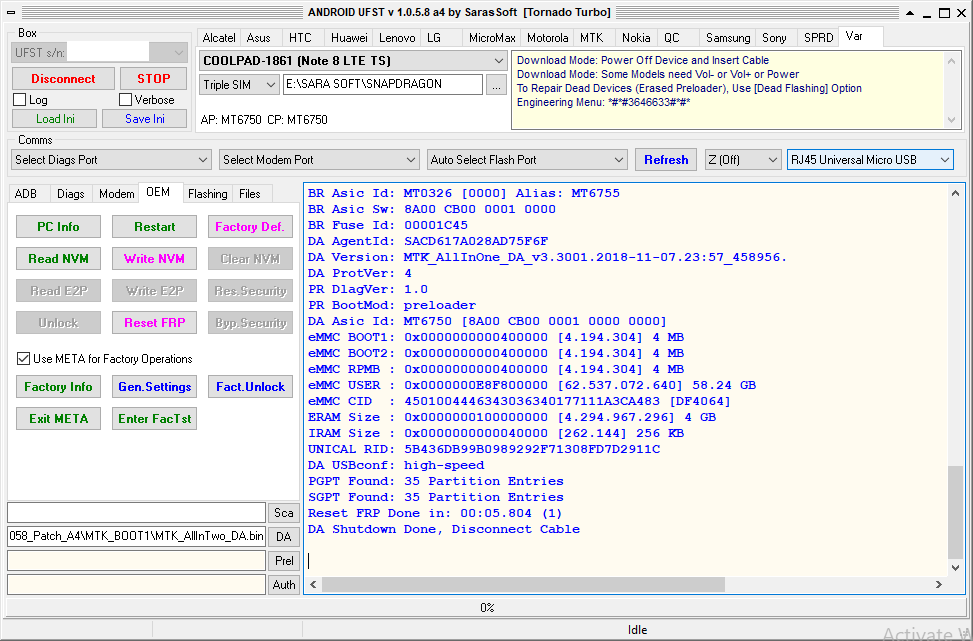This screenshot has height=641, width=973.
Task: Switch to the Modem tab
Action: pos(116,194)
